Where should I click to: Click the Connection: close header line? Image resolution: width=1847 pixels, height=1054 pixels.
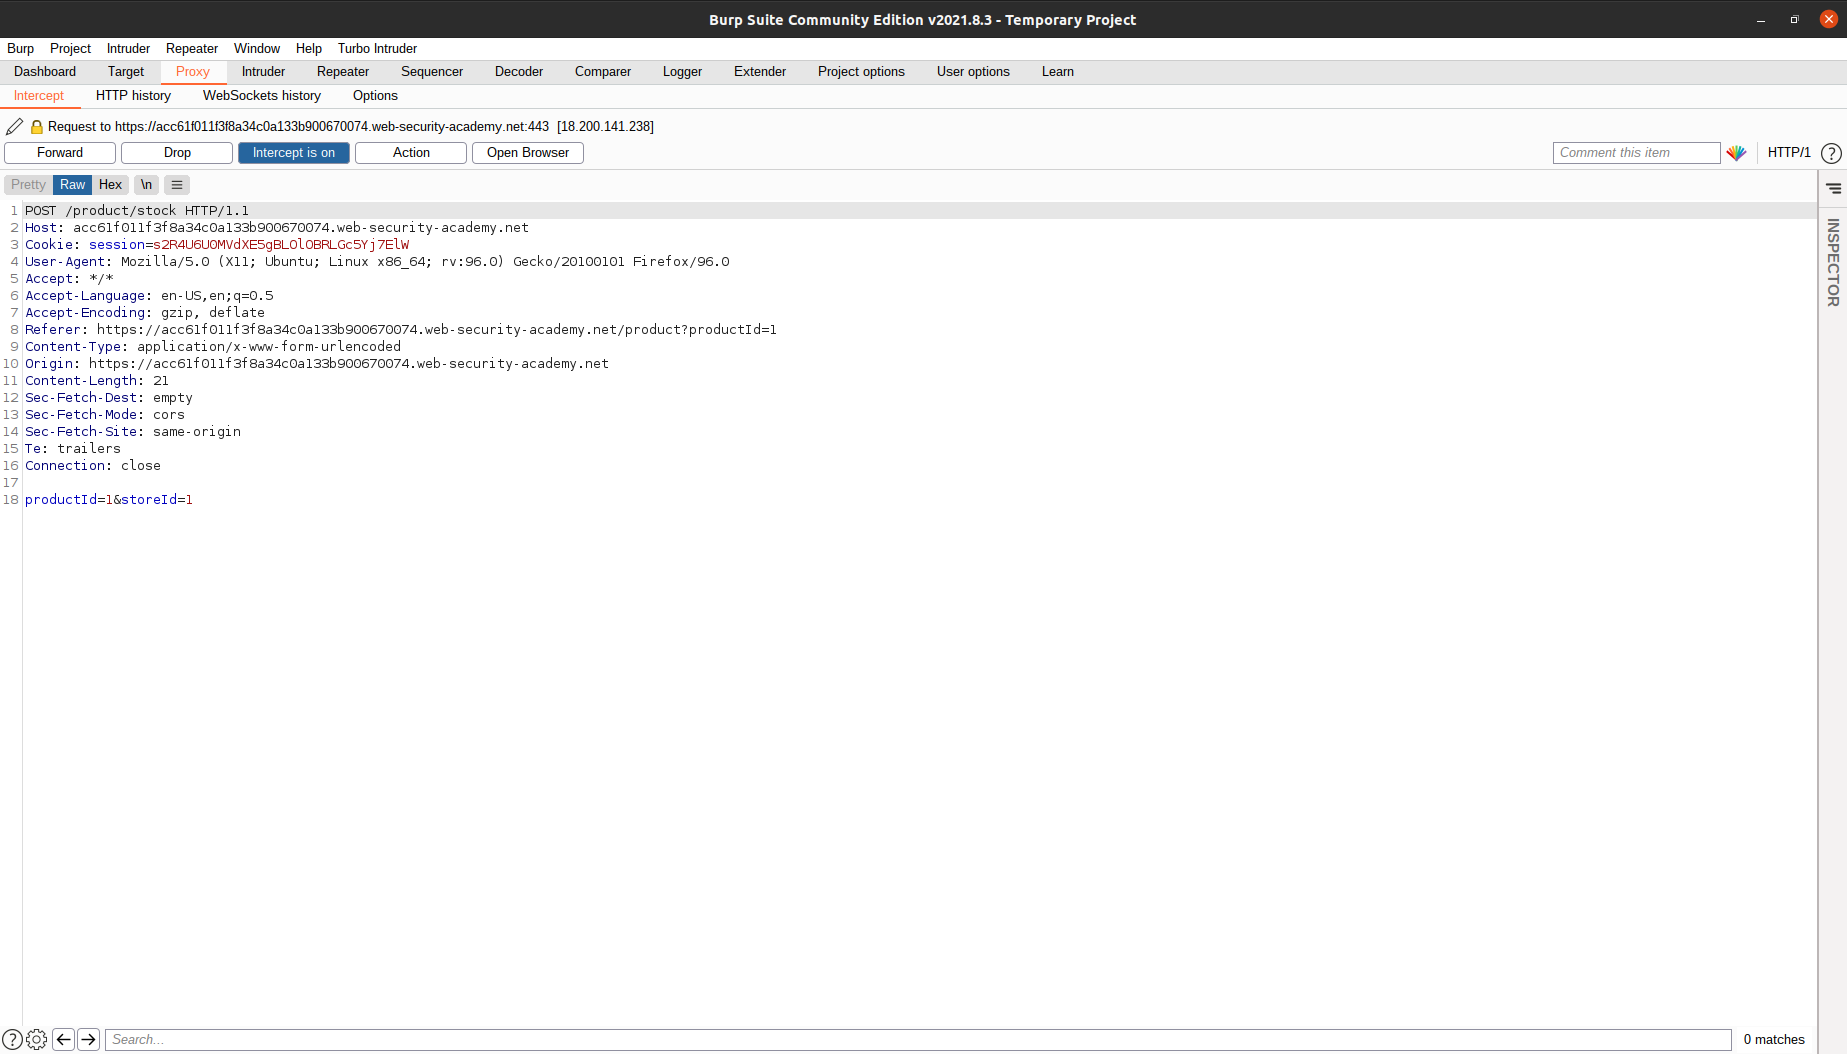(93, 466)
